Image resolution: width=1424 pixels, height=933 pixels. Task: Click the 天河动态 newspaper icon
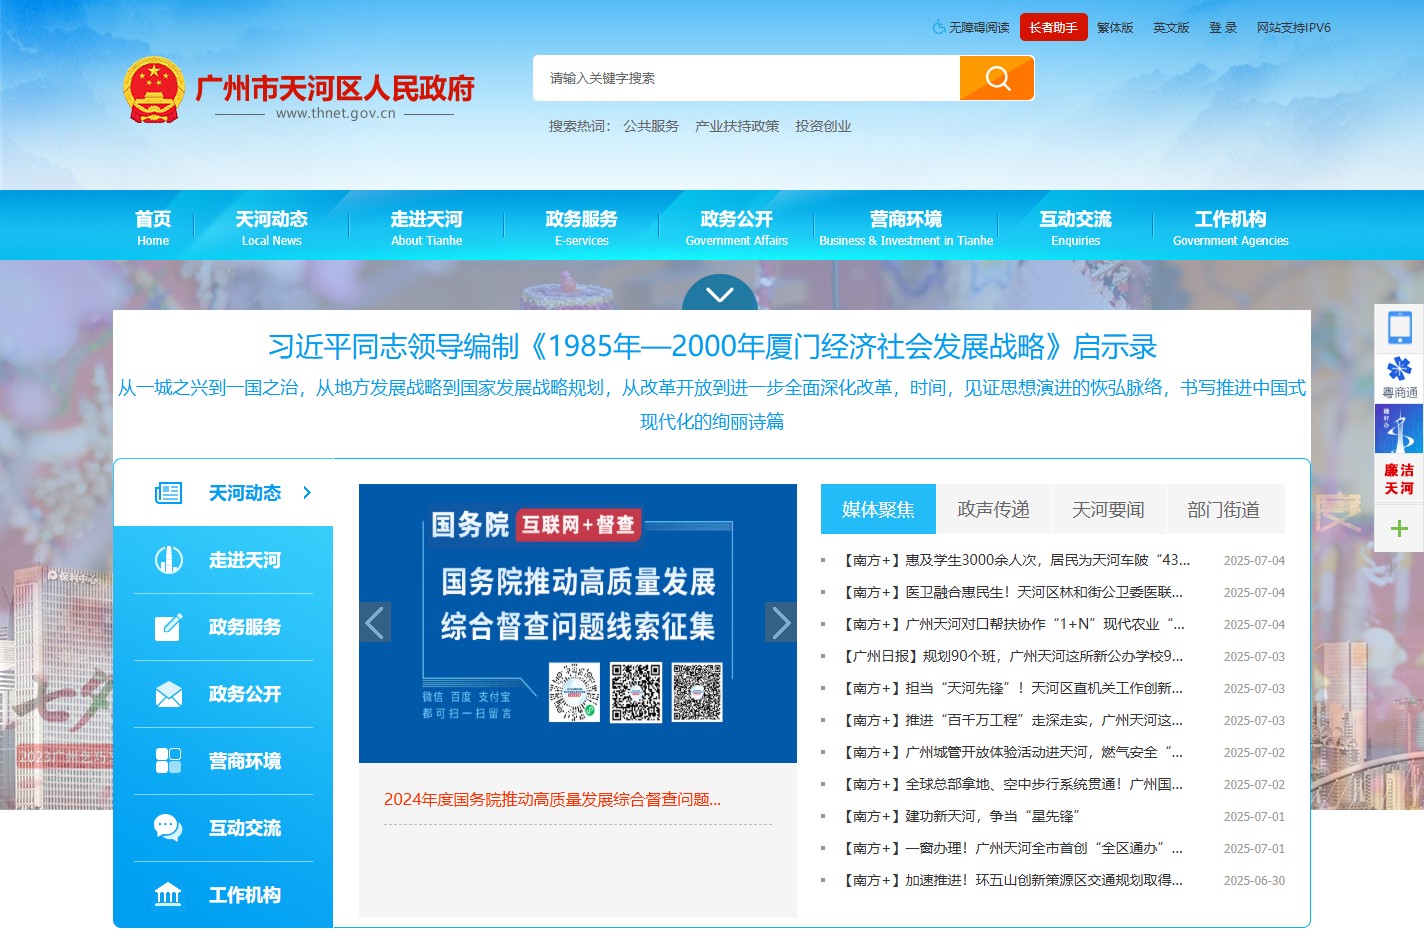pos(168,493)
